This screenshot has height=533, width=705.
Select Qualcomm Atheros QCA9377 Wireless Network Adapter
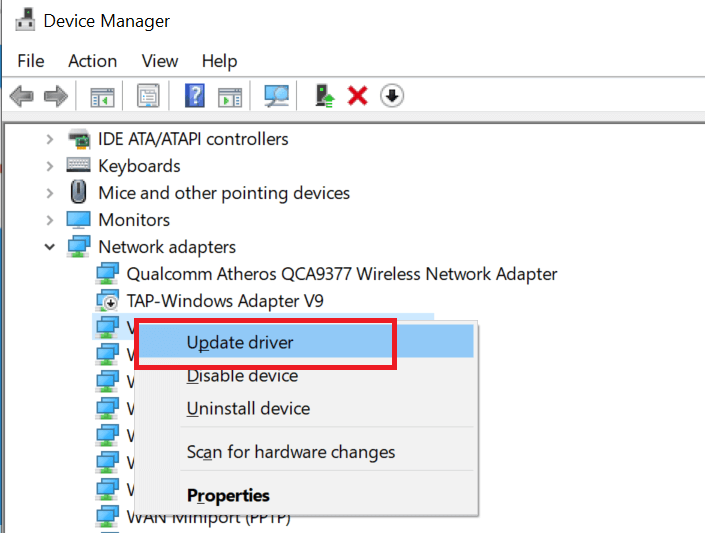(x=342, y=274)
